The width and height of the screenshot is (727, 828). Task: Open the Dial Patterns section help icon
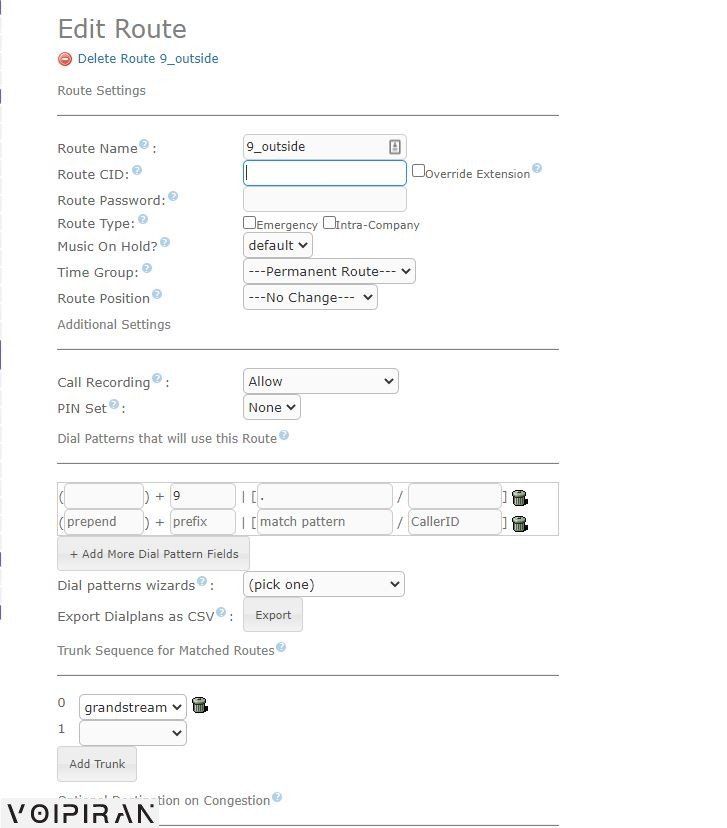click(x=284, y=435)
